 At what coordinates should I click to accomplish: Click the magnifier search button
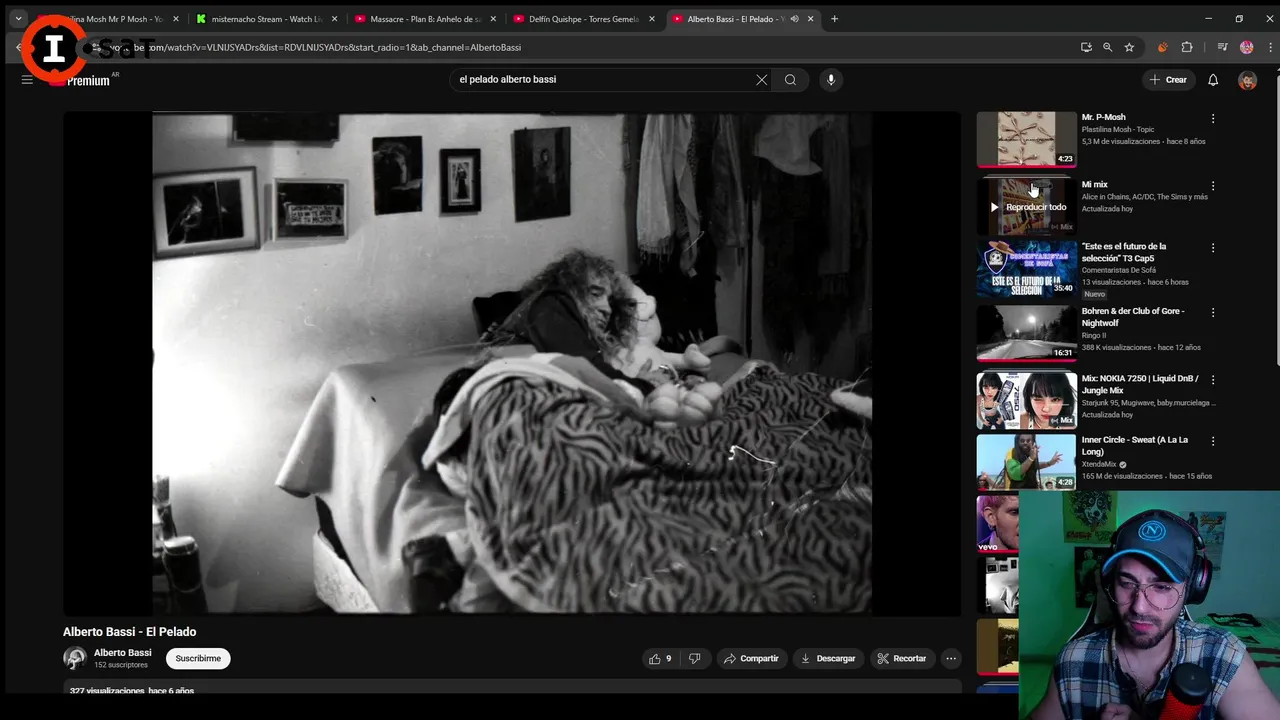790,80
